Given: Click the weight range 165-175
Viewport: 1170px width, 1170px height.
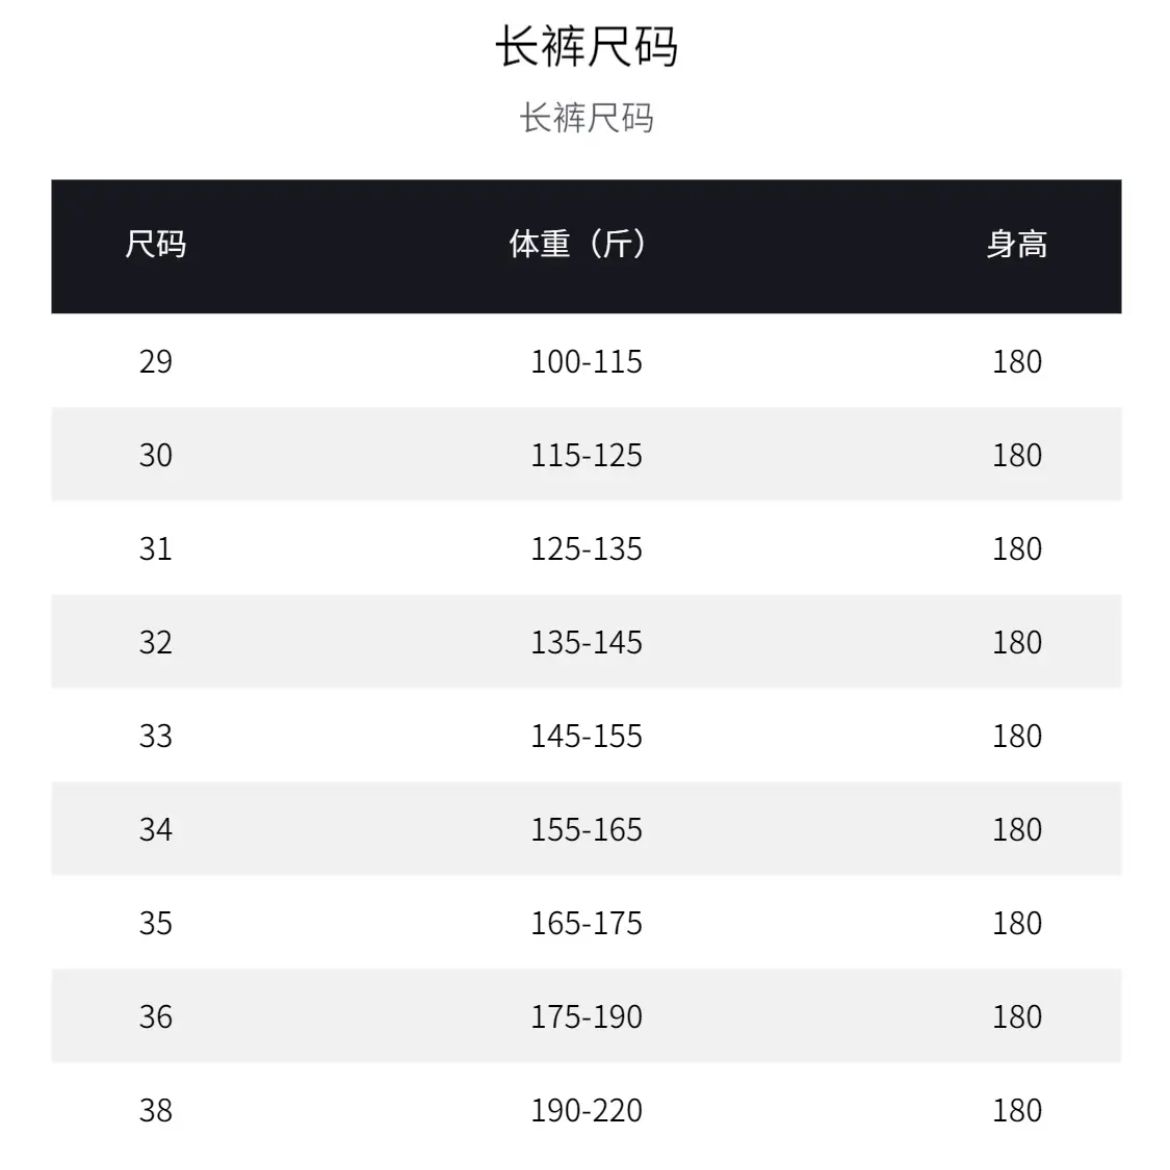Looking at the screenshot, I should point(586,924).
